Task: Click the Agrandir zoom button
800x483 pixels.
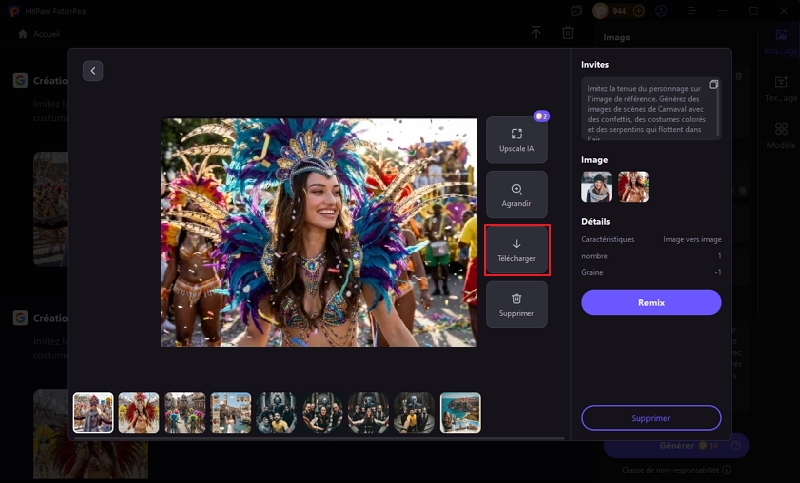Action: (516, 195)
